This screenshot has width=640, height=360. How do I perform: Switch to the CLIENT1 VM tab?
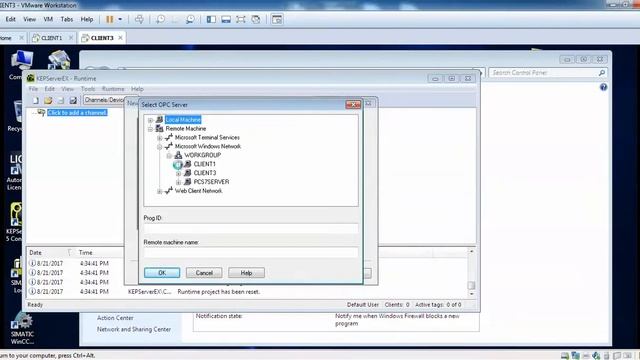click(x=51, y=38)
